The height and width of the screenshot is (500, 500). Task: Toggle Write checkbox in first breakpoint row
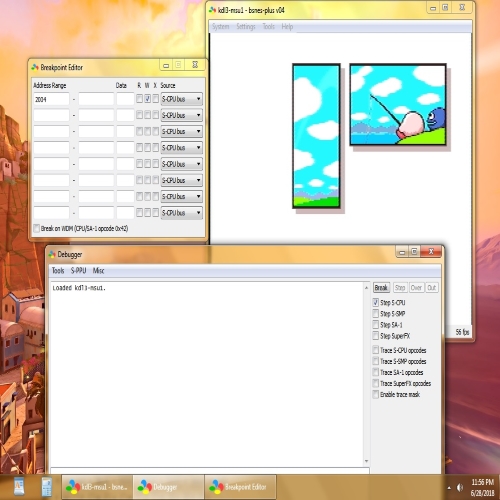147,99
